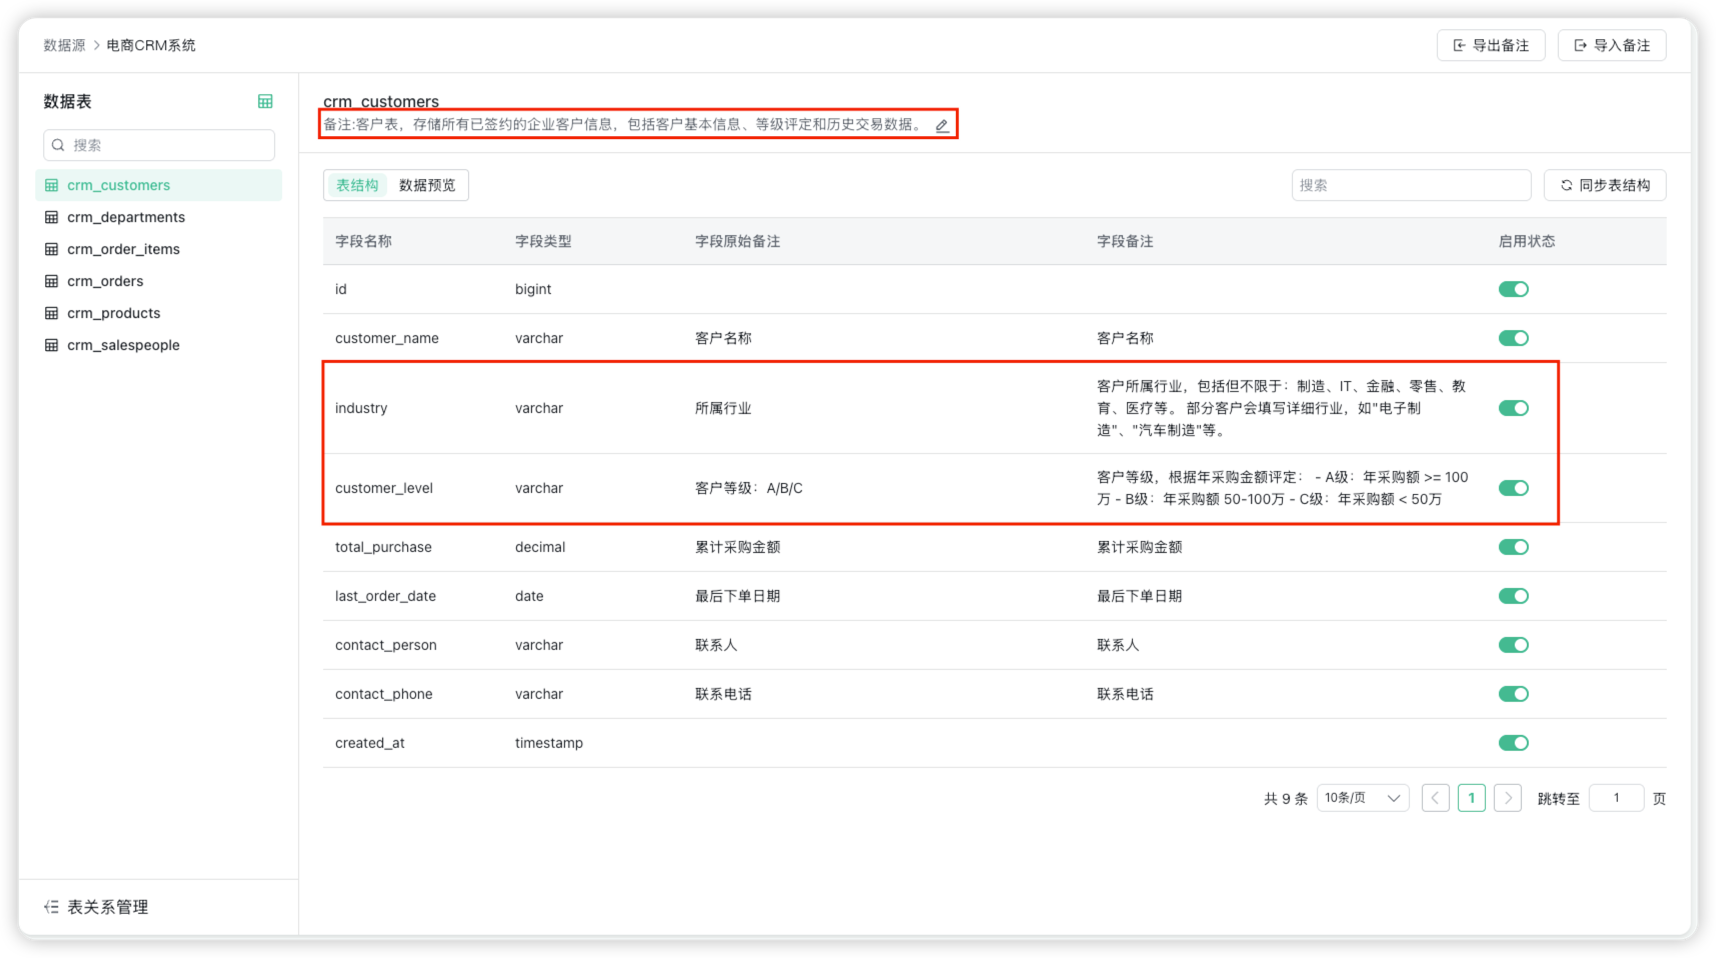Disable the industry field toggle
The width and height of the screenshot is (1716, 958).
(x=1513, y=408)
